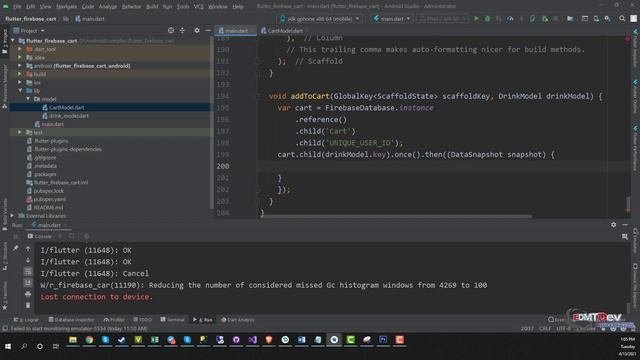Expand the .dart_tool folder
640x360 pixels.
(x=20, y=49)
